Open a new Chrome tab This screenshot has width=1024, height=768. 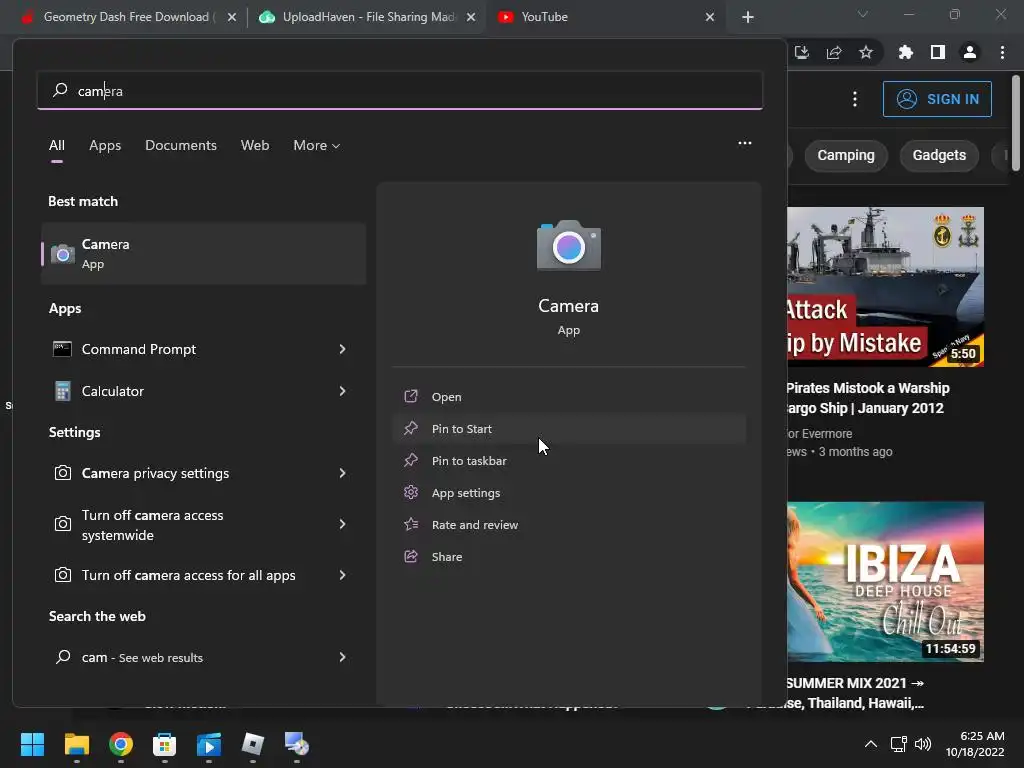click(748, 17)
